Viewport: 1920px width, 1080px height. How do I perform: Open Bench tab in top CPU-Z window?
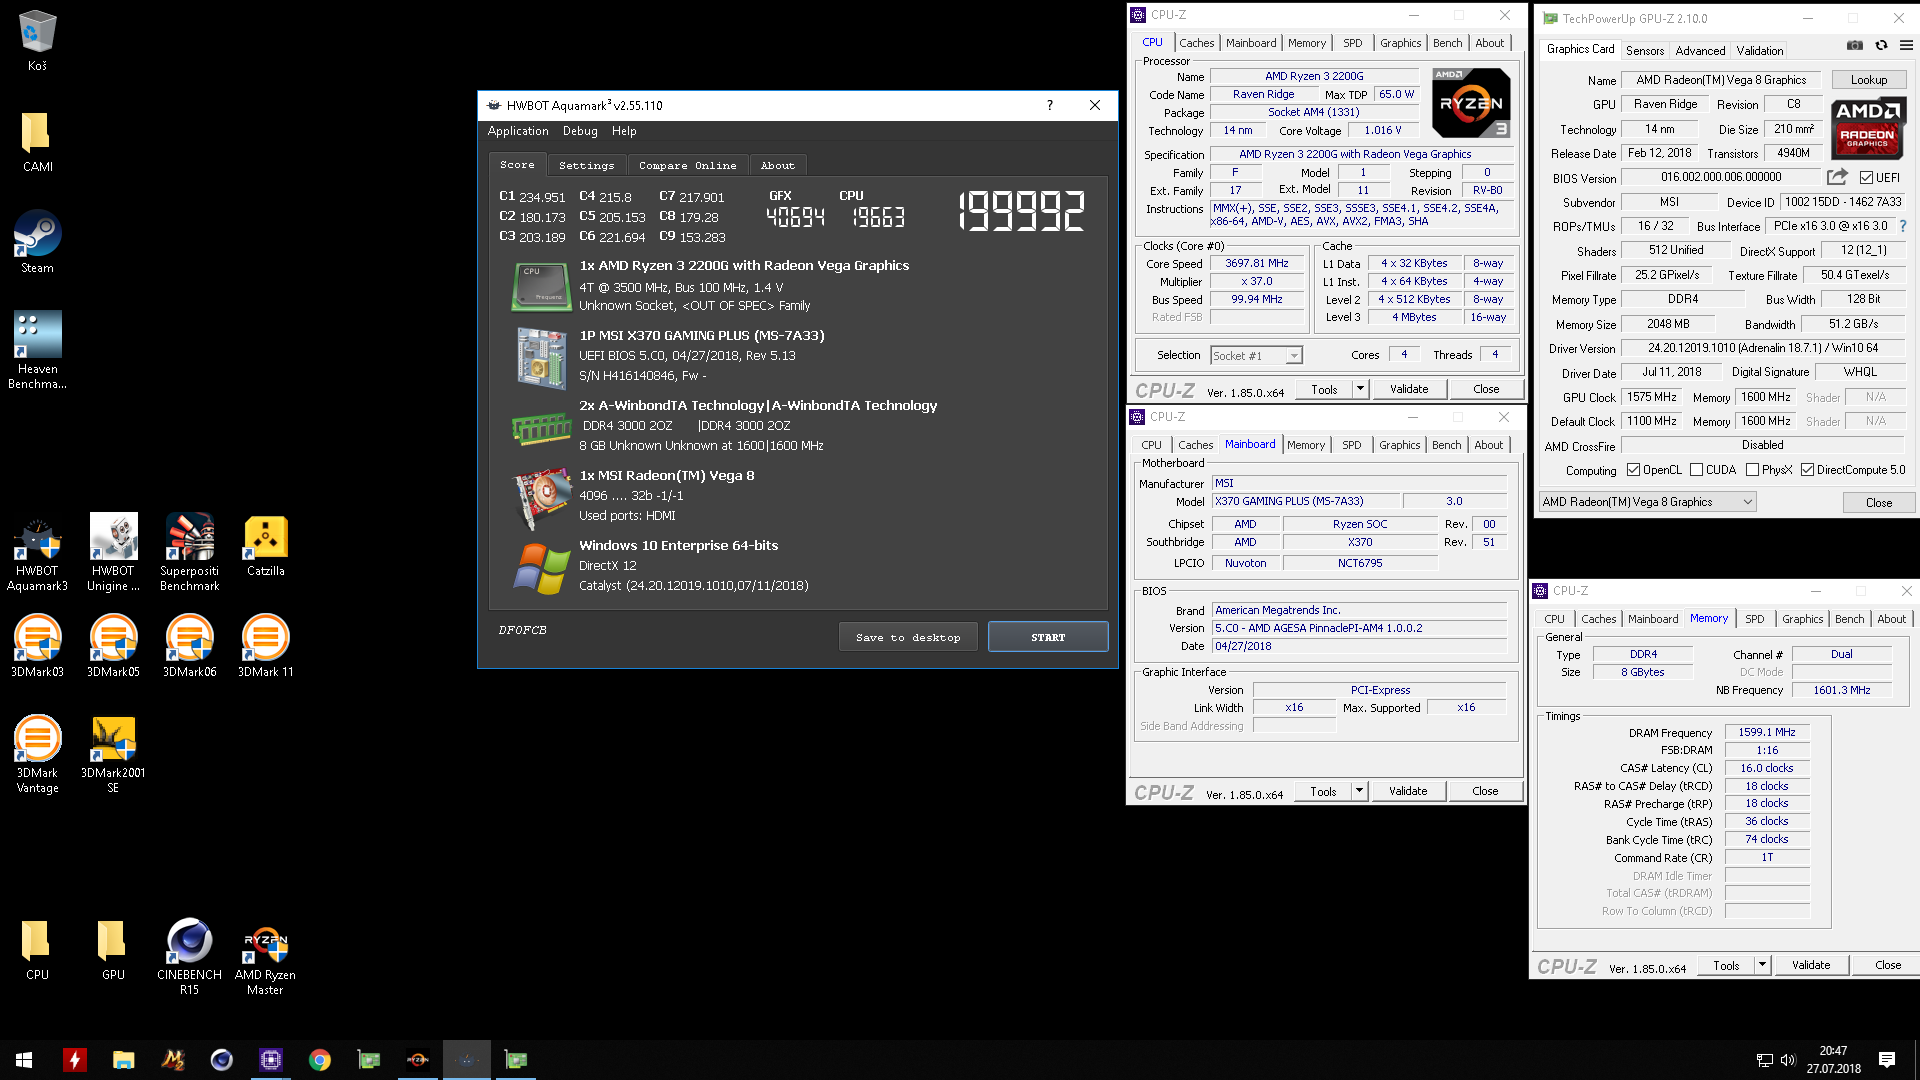pos(1447,43)
